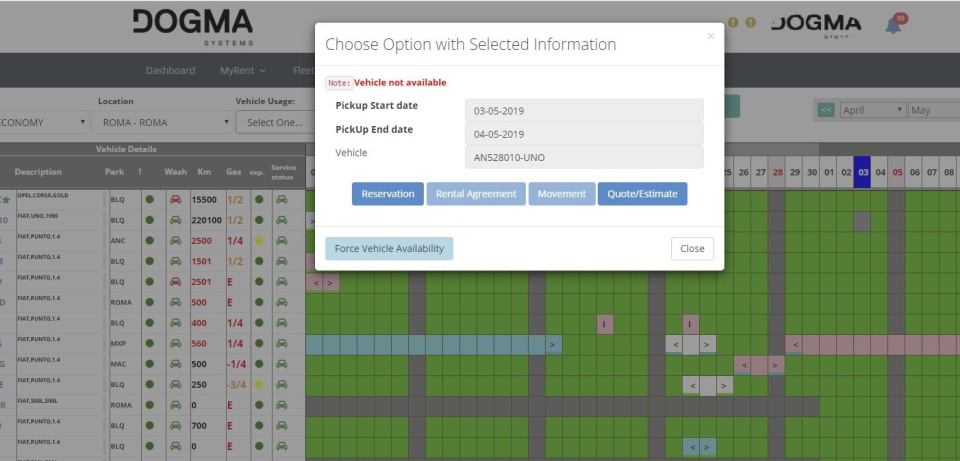The height and width of the screenshot is (461, 960).
Task: Click the yellow exp. dot in the 250 km row
Action: point(259,384)
